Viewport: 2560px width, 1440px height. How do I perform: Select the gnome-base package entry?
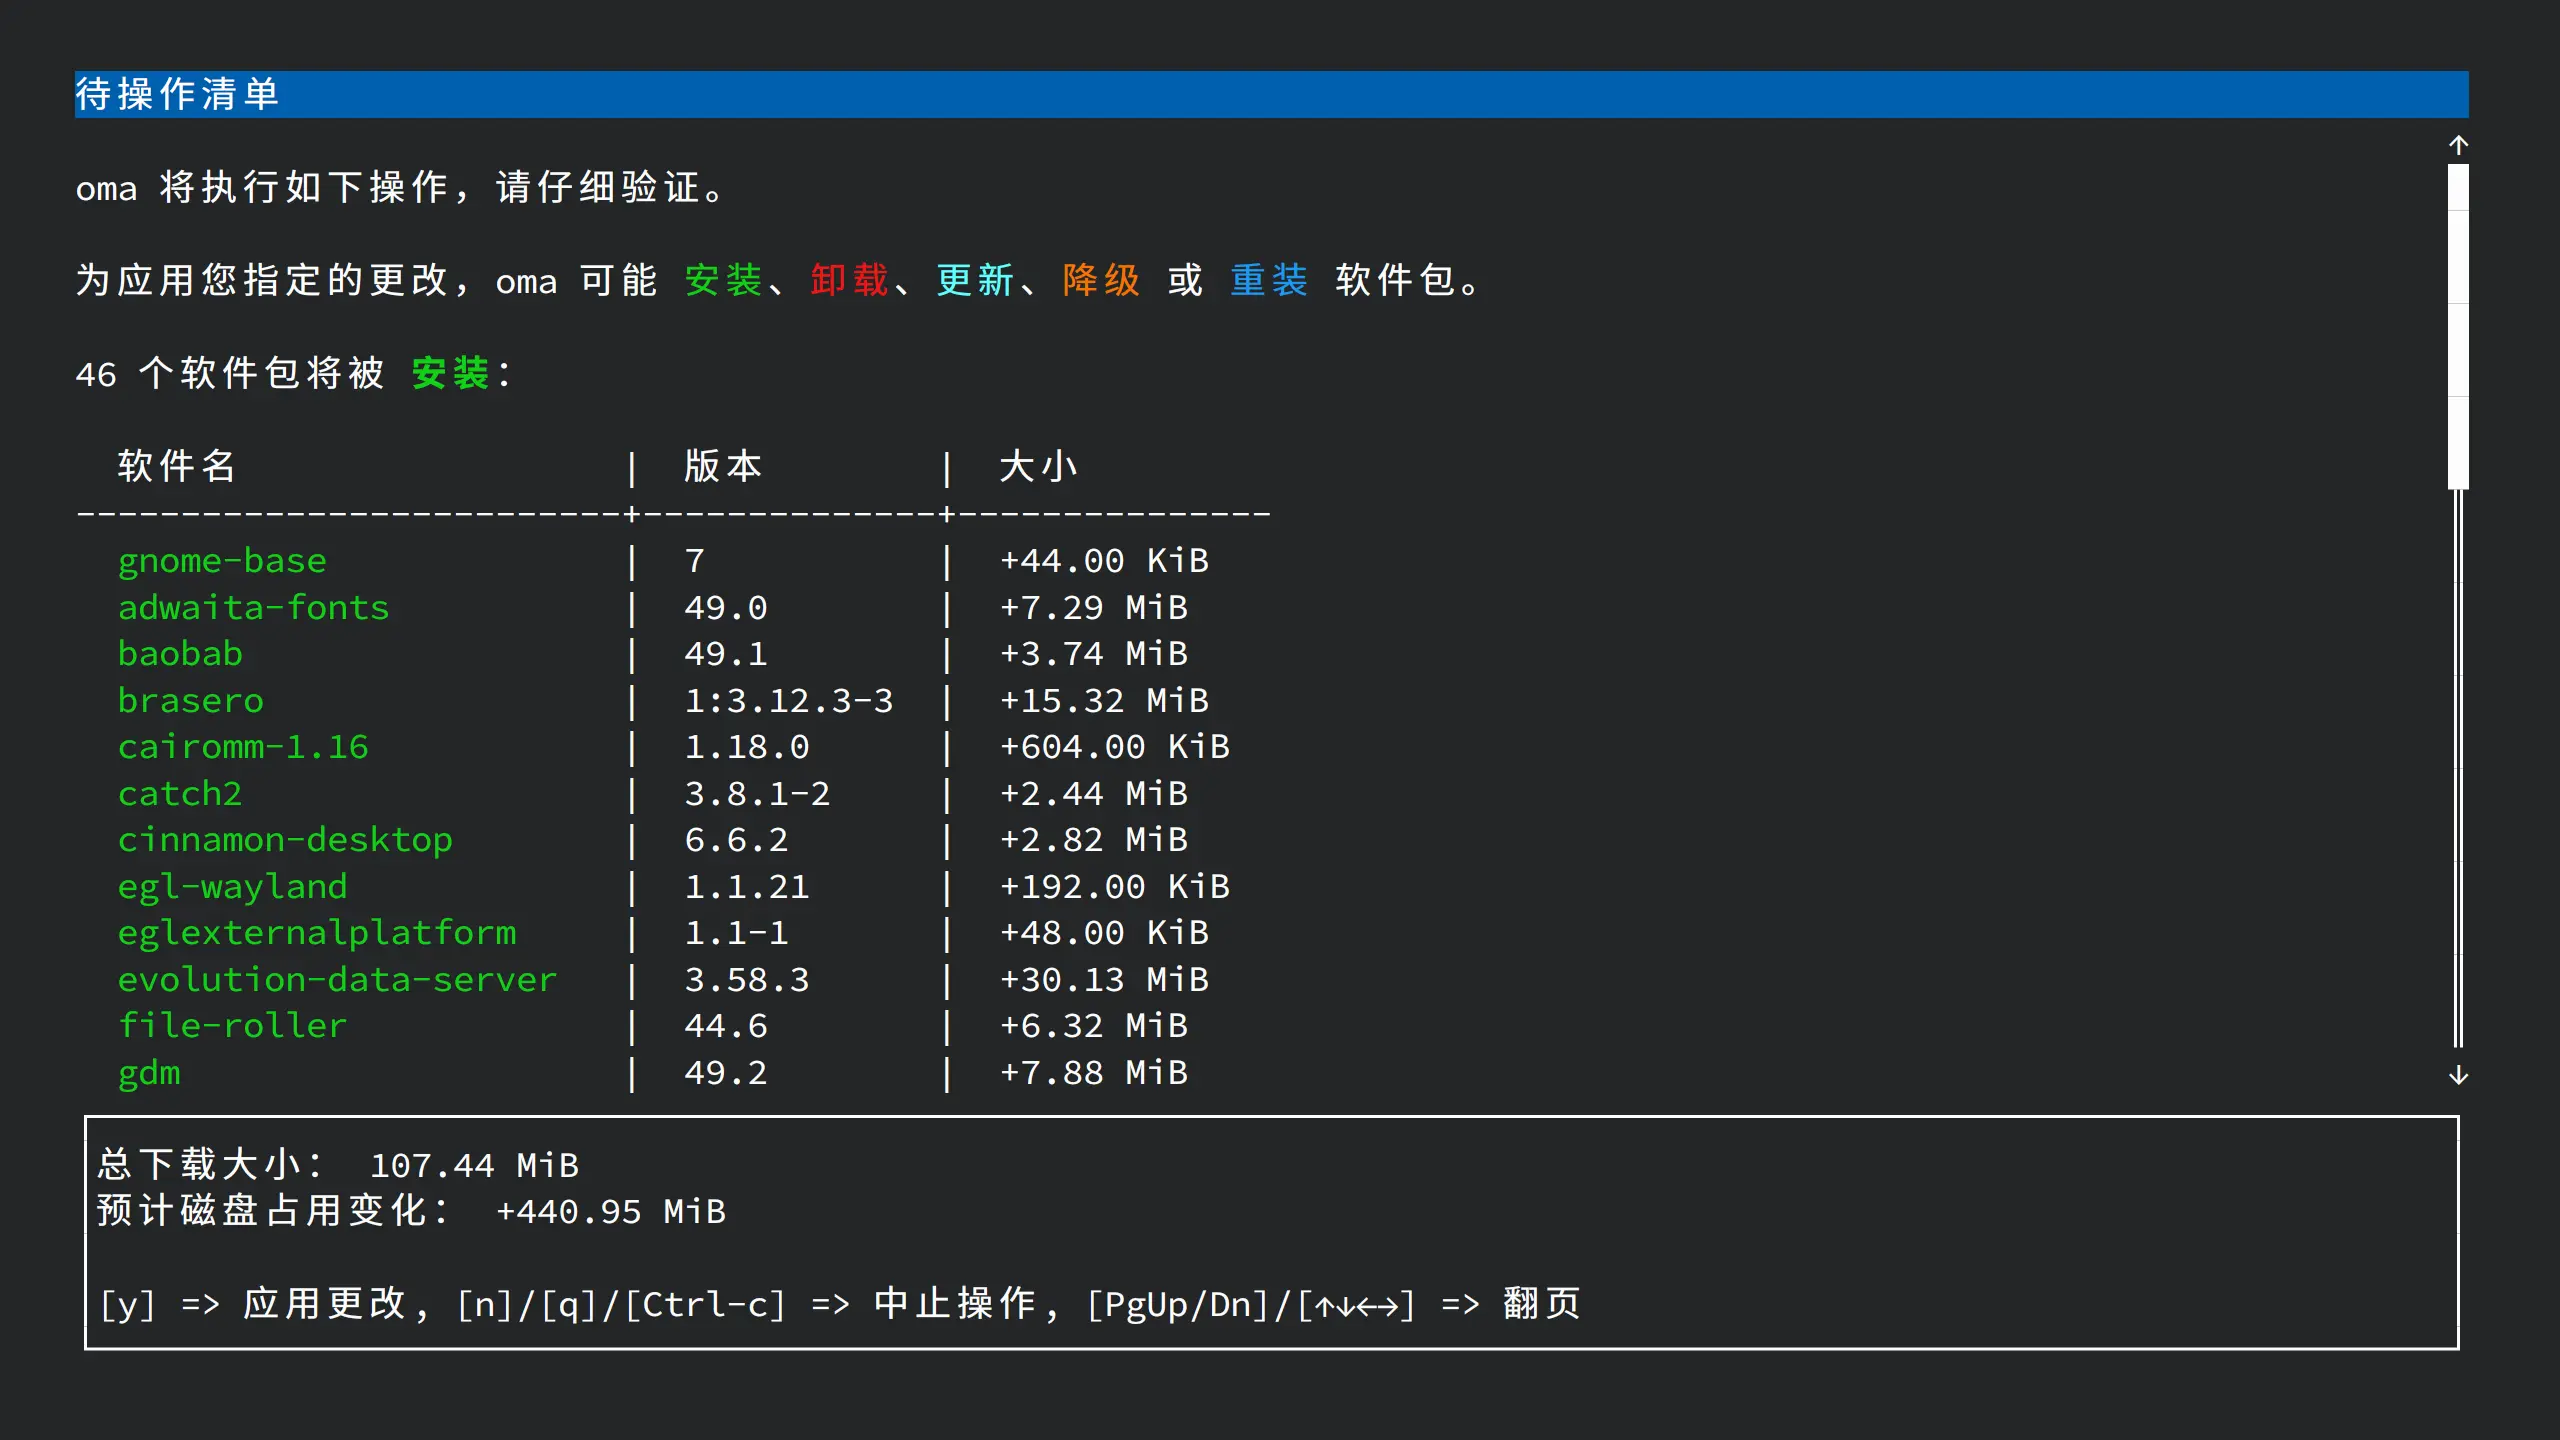click(222, 560)
